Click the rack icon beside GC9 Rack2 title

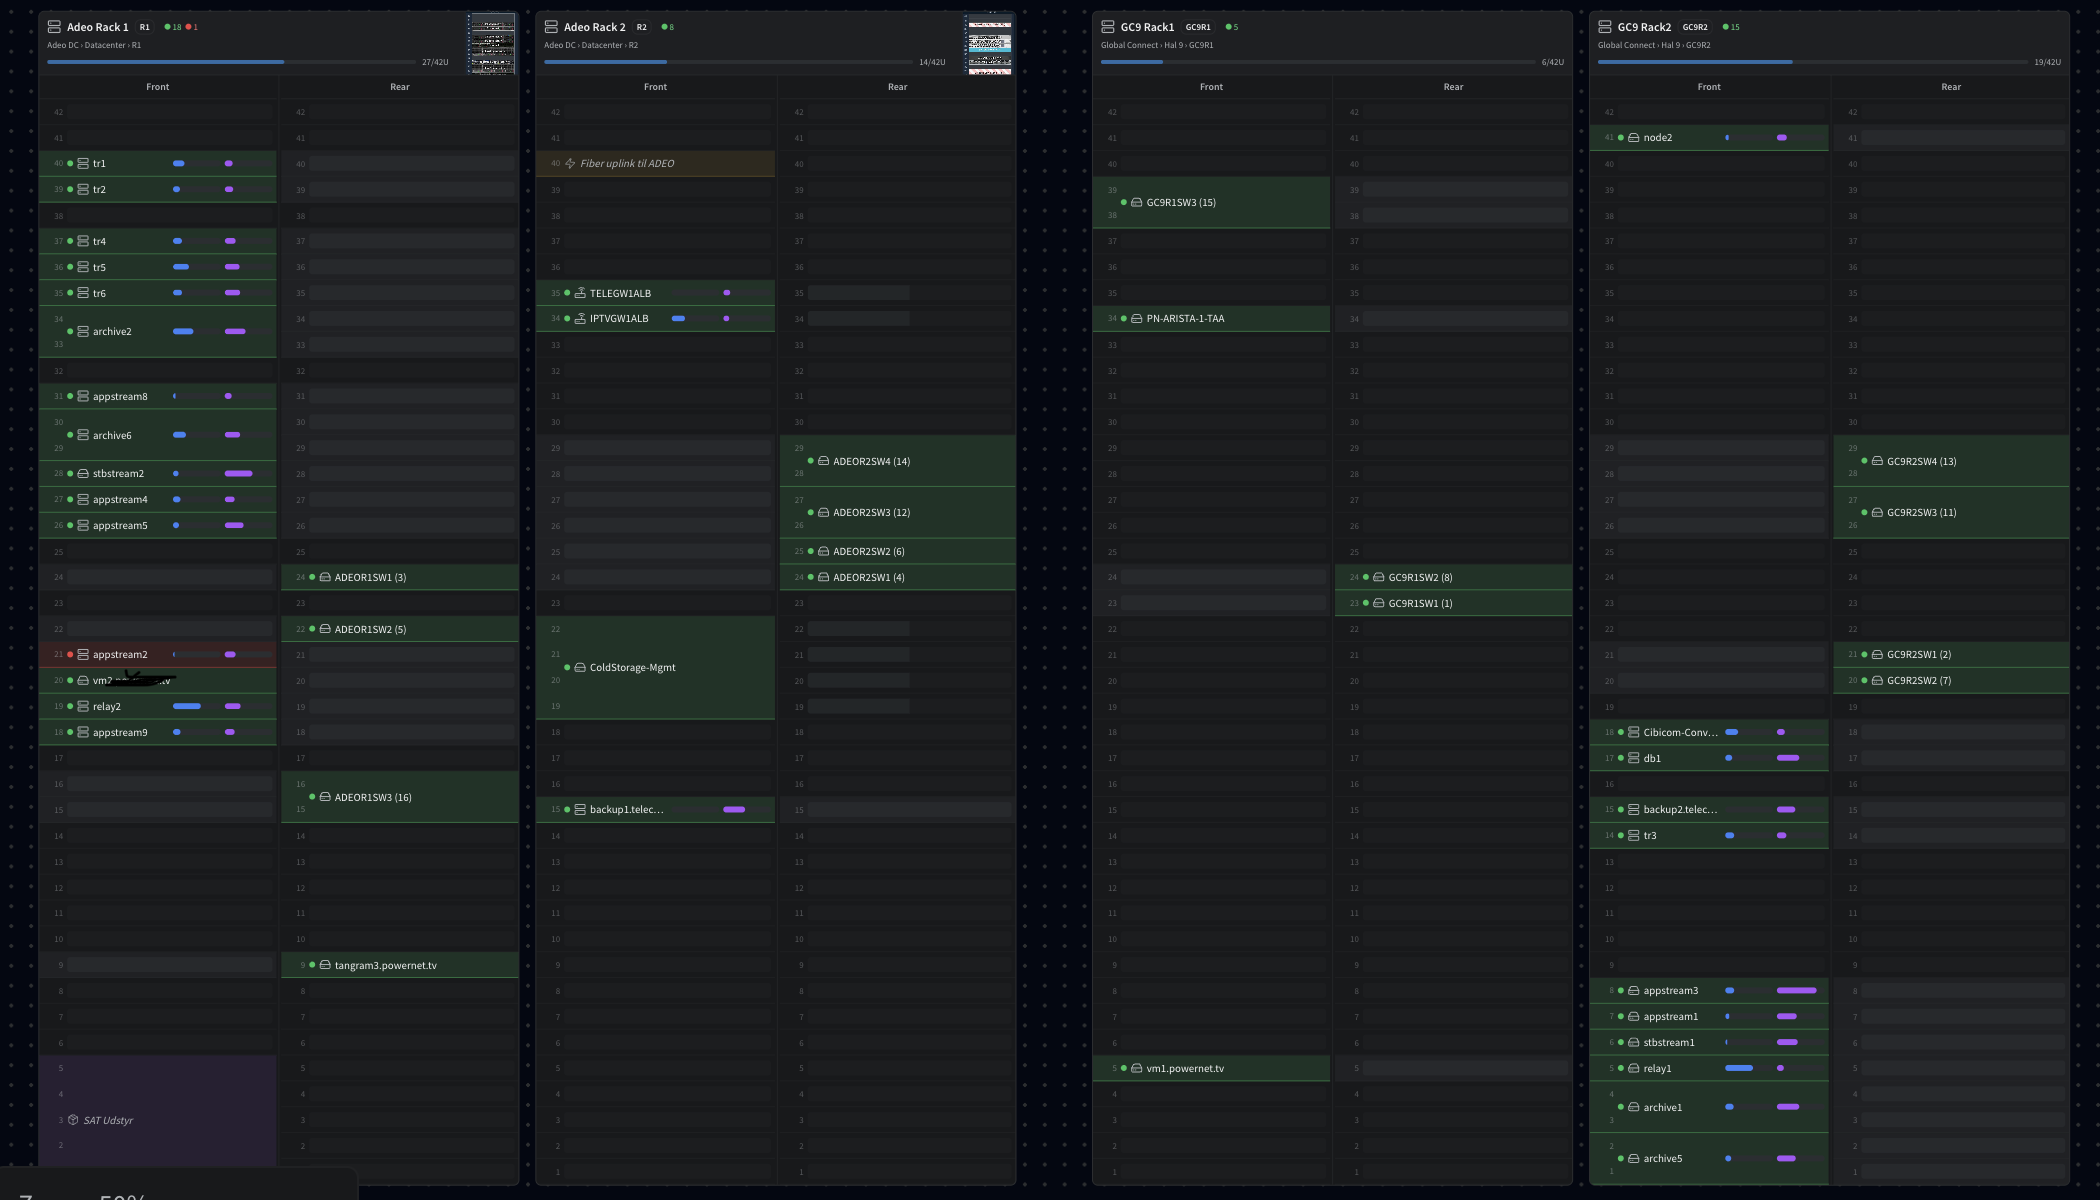pos(1605,27)
